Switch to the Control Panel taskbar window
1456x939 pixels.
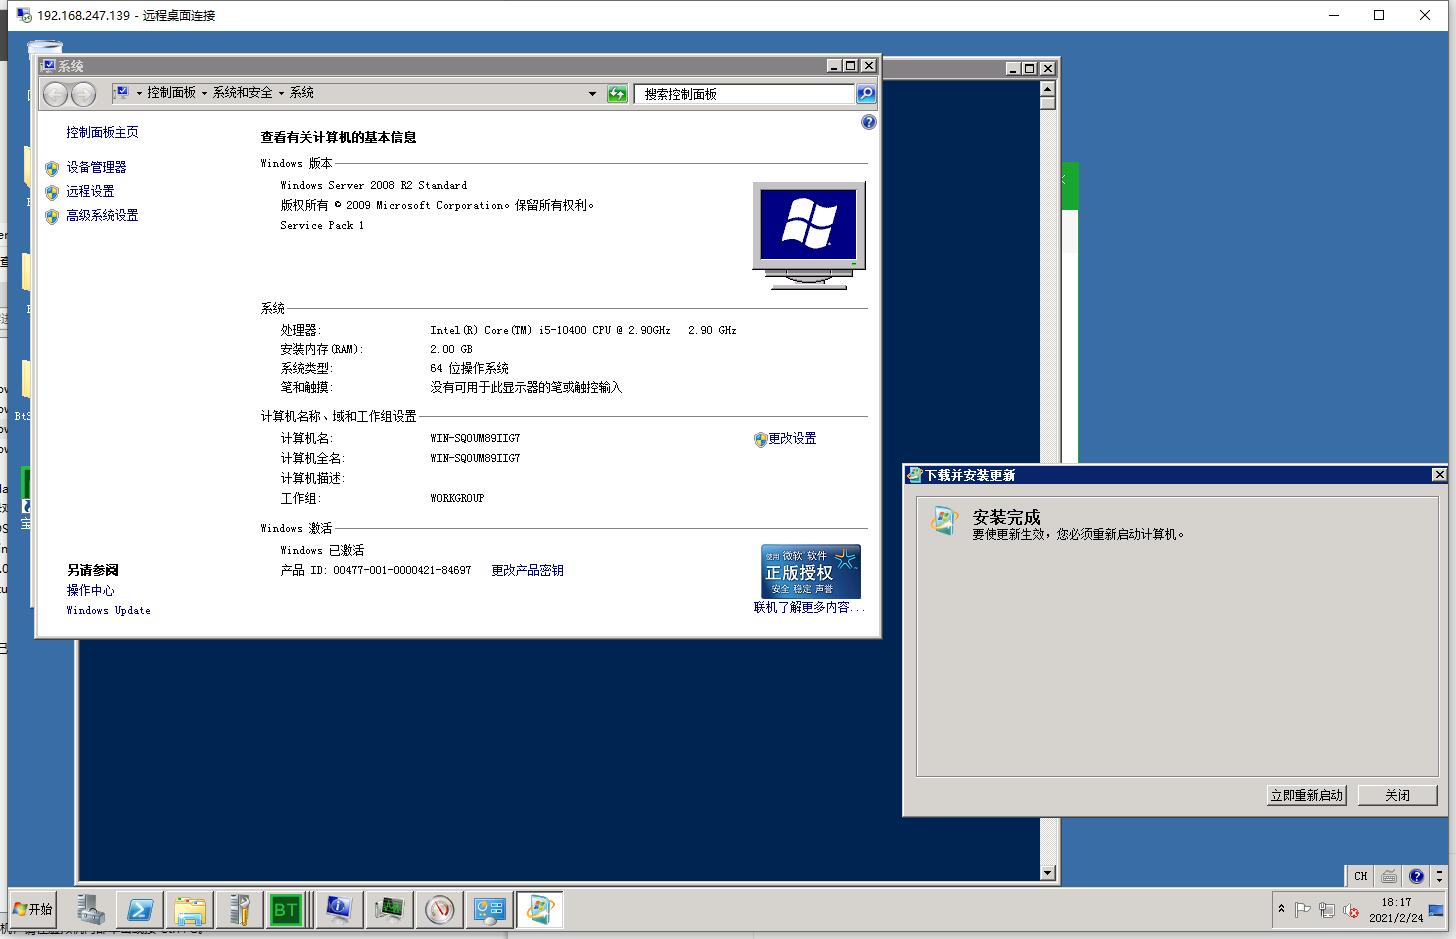[x=489, y=909]
